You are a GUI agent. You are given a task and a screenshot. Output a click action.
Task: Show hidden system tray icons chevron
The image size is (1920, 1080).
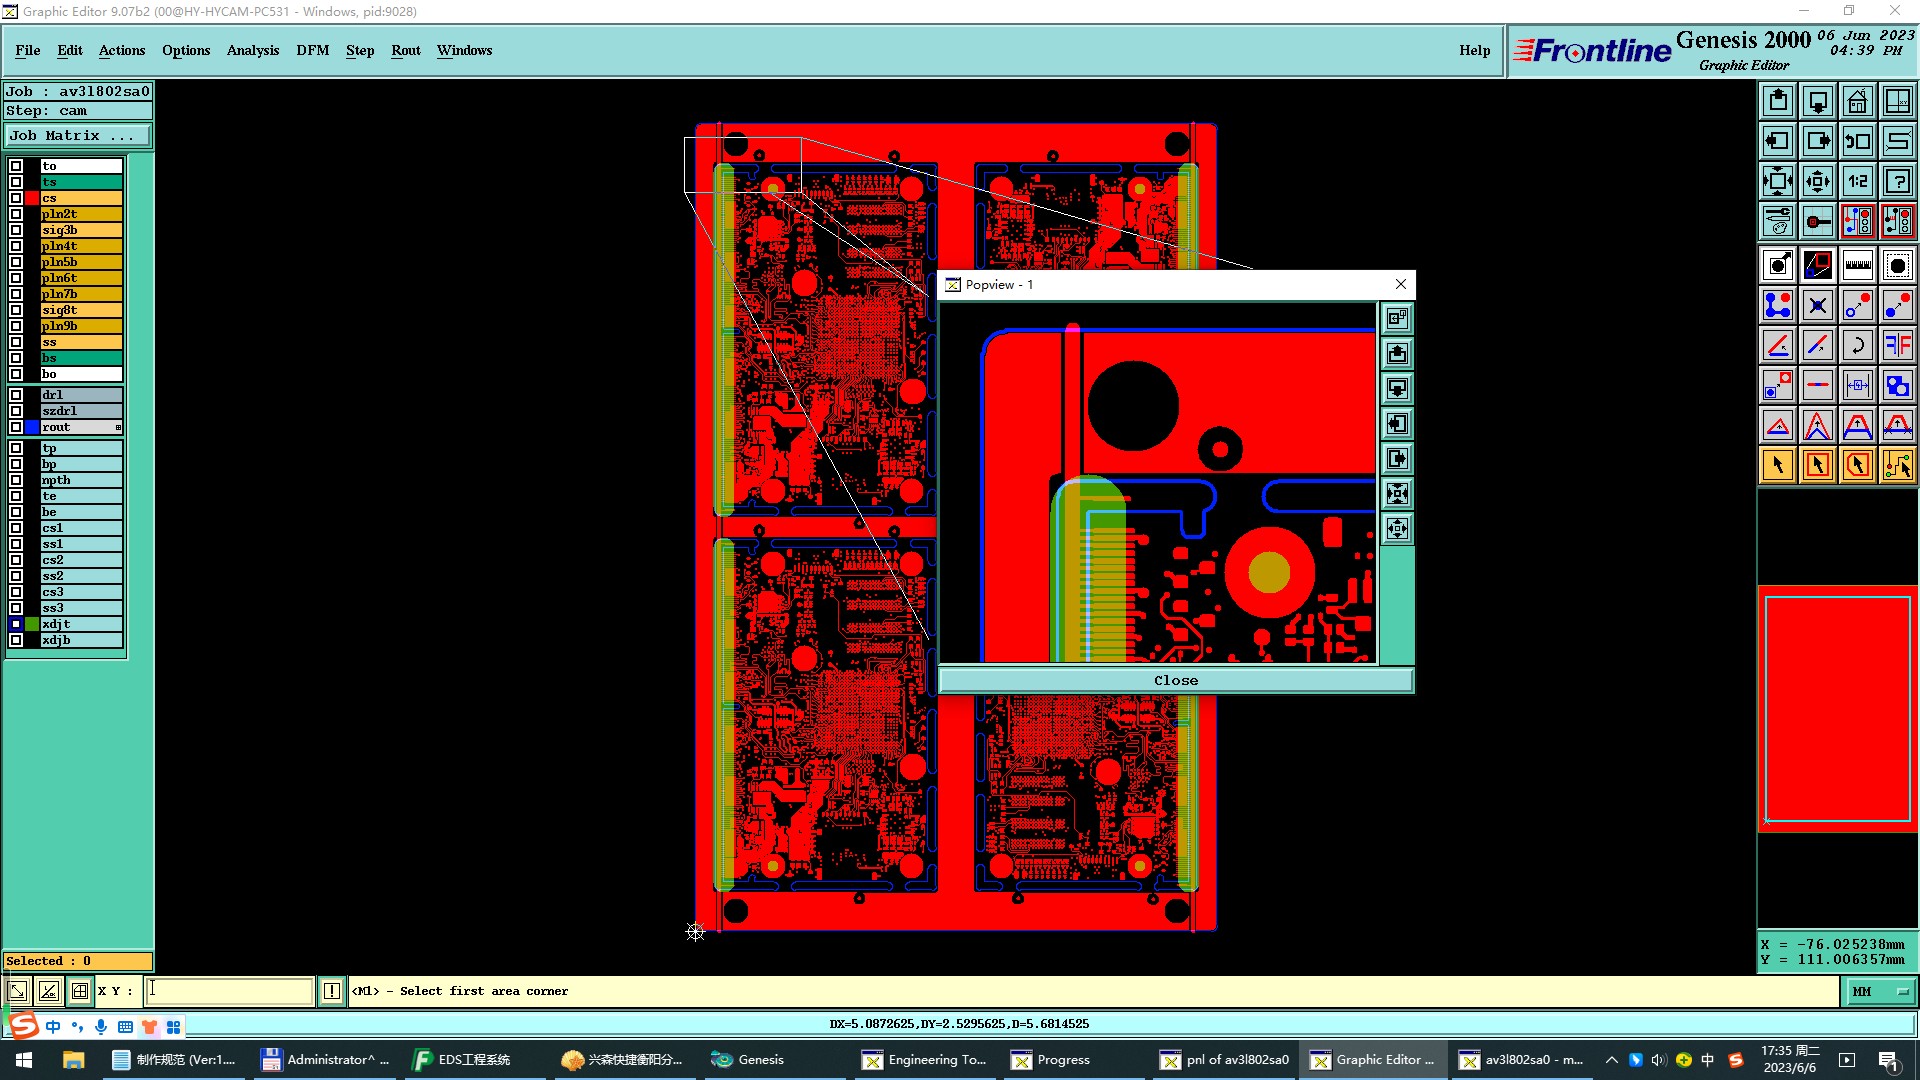coord(1611,1060)
